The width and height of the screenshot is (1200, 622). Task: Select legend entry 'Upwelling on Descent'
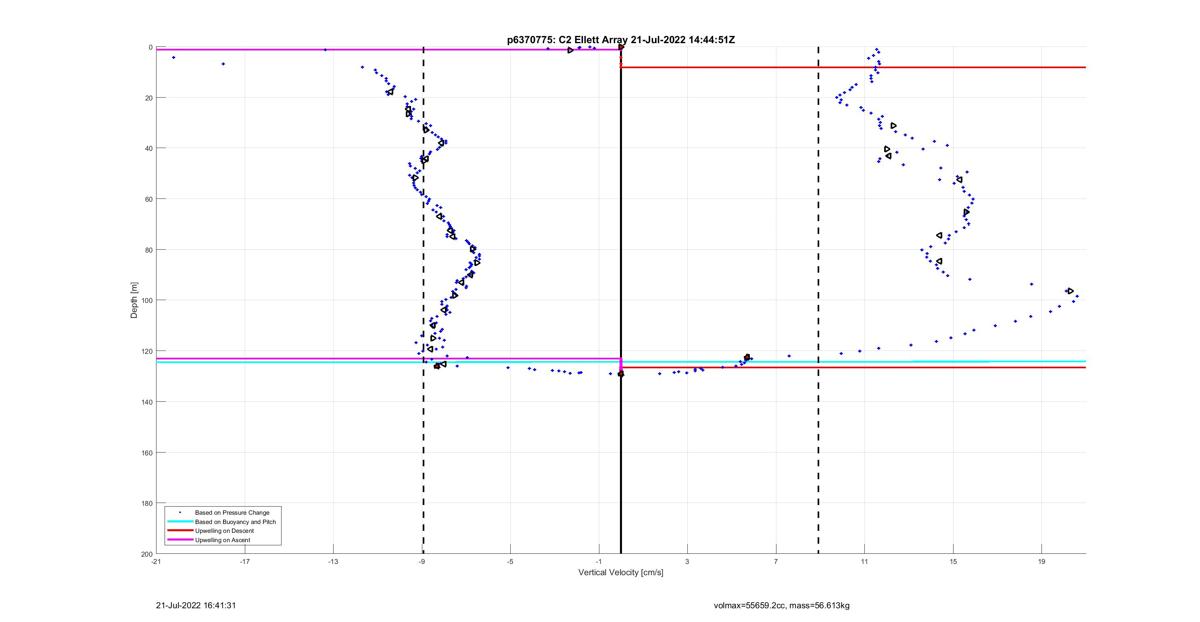[x=225, y=531]
